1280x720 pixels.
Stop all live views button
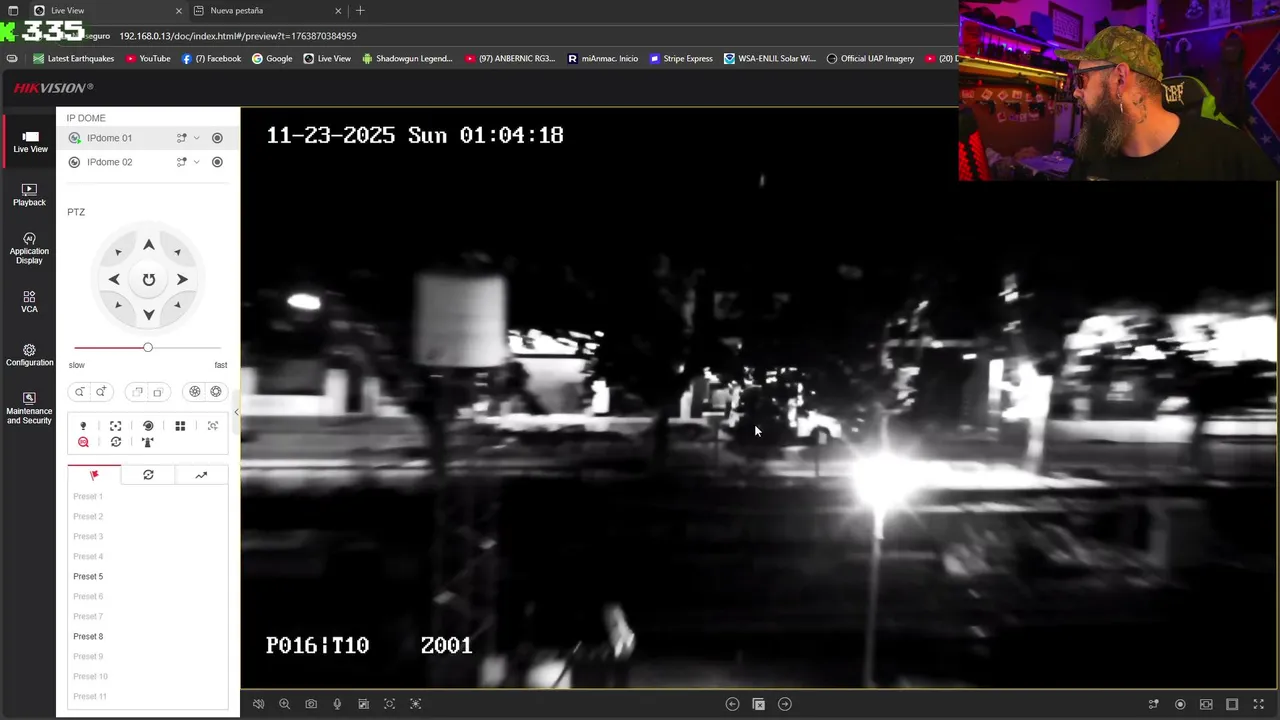click(x=758, y=704)
